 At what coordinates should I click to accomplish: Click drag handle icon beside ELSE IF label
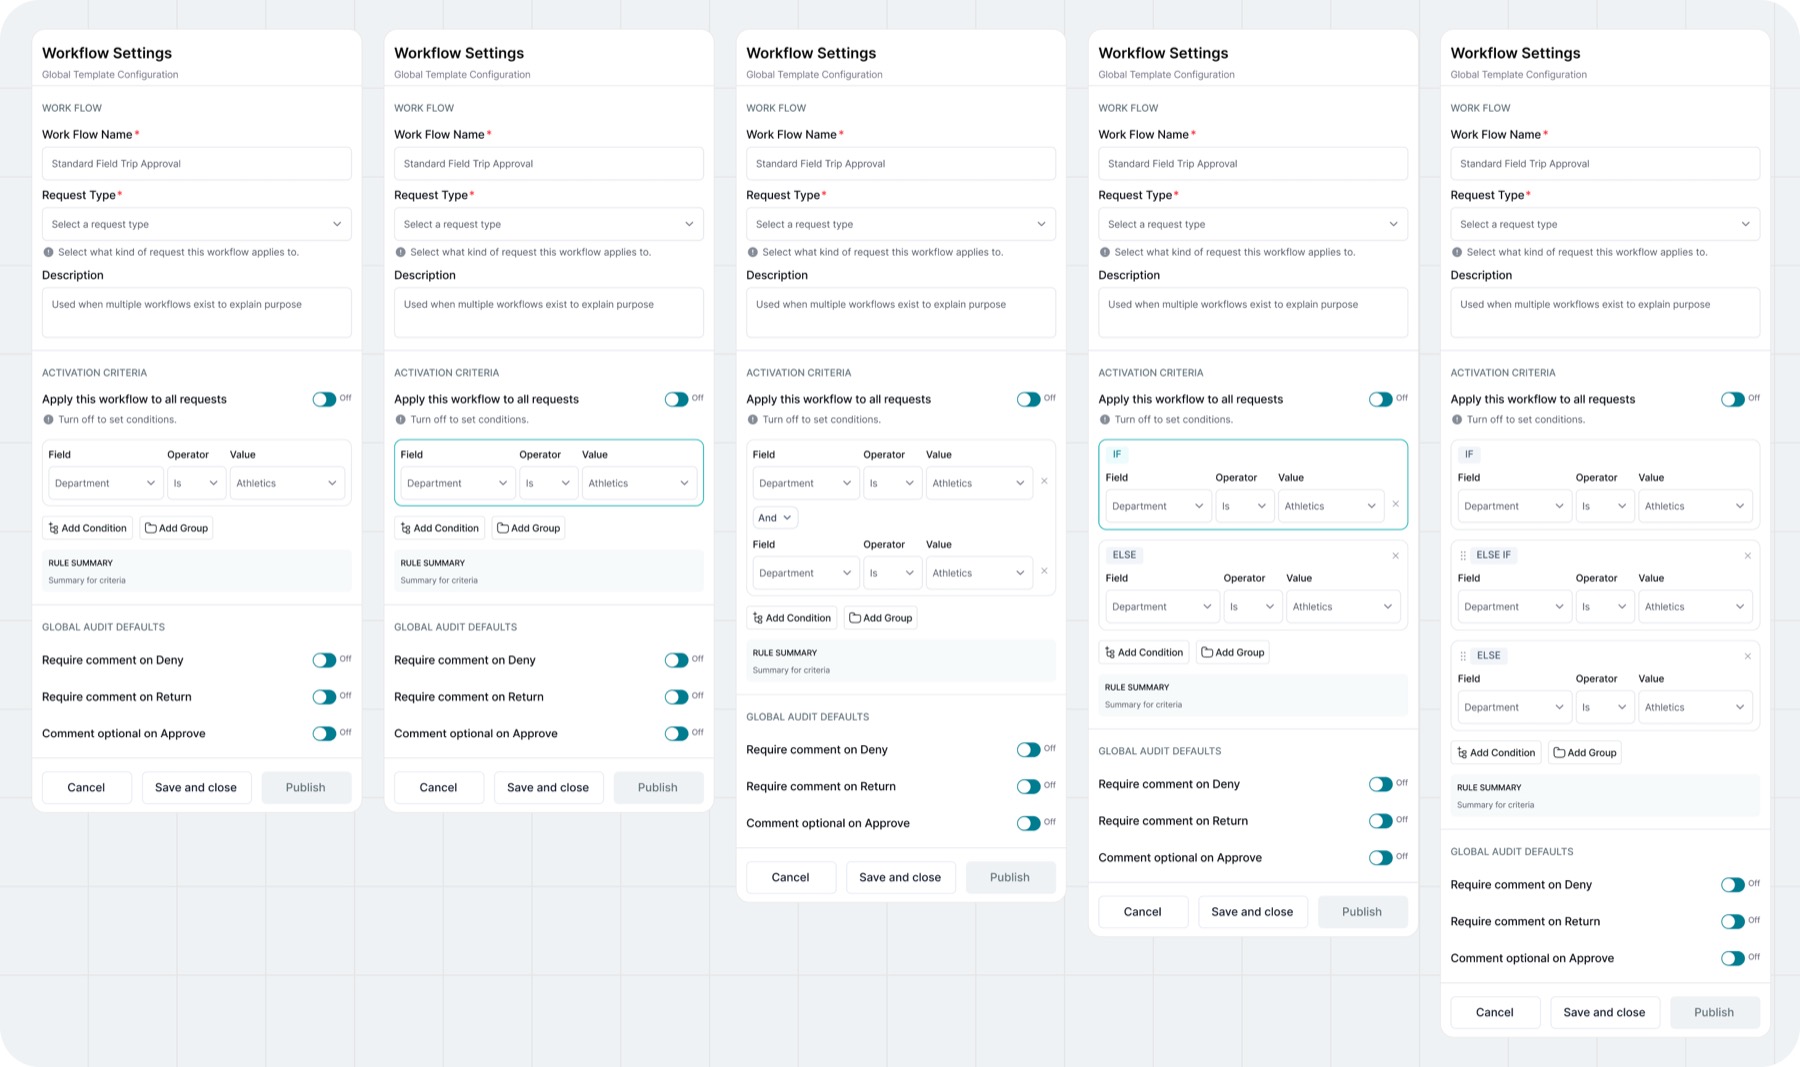1463,555
